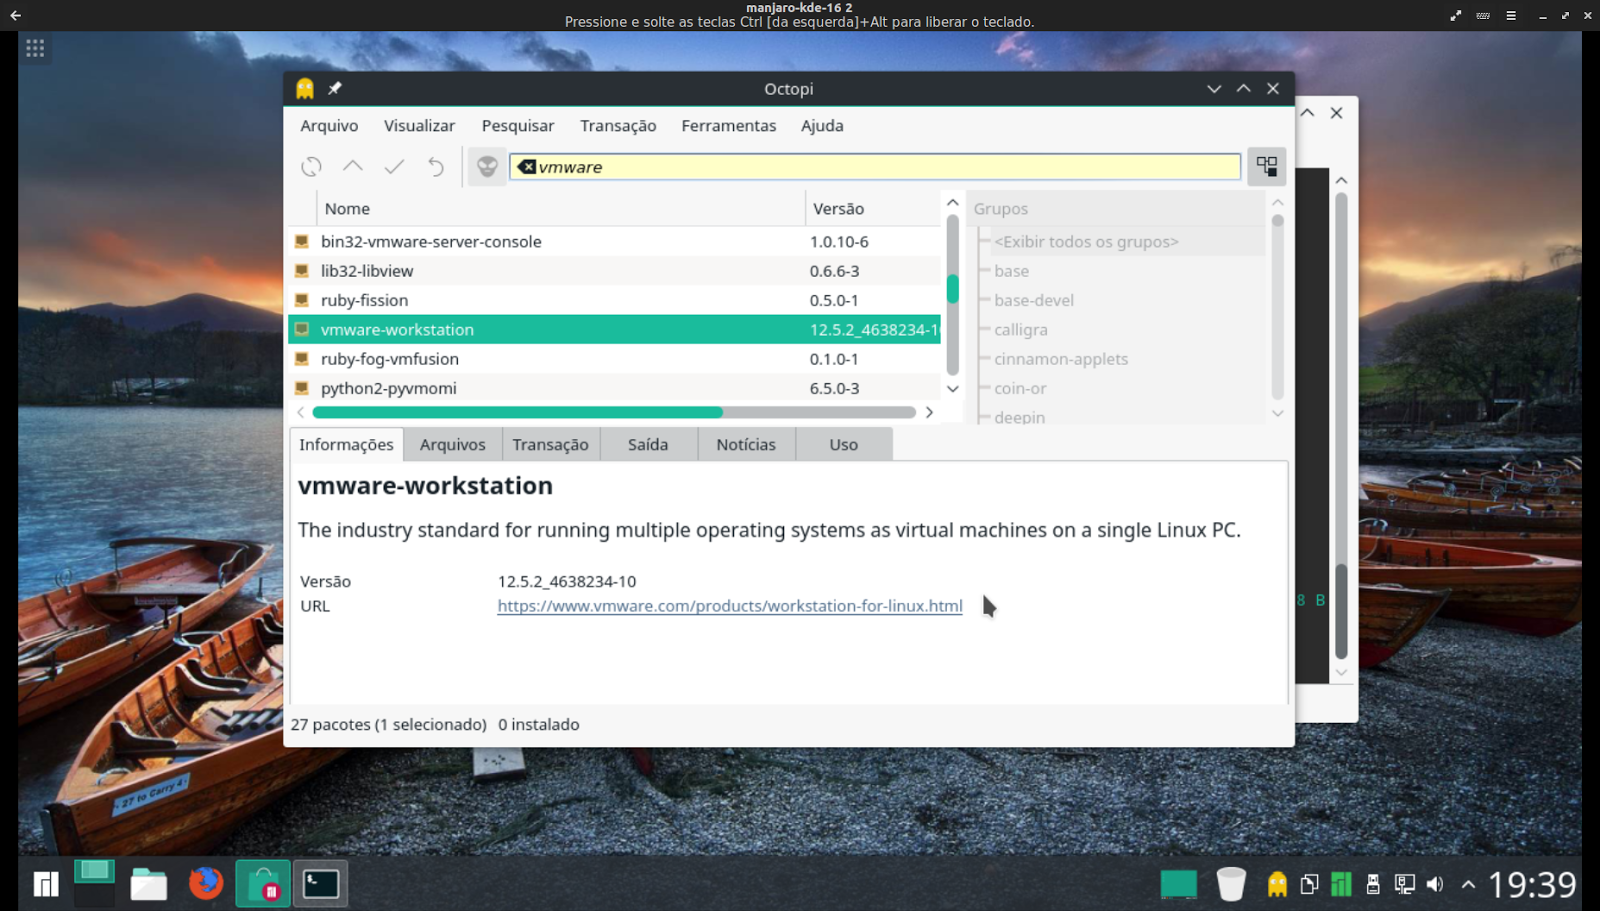
Task: Click the package list vertical scrollbar thumb
Action: (x=953, y=289)
